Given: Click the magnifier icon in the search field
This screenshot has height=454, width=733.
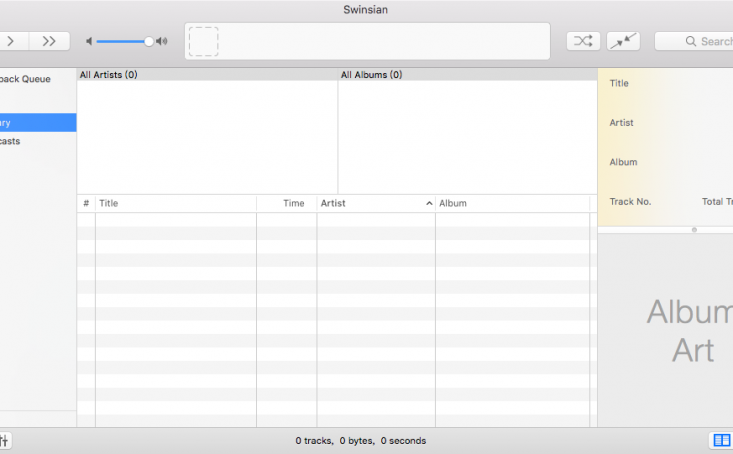Looking at the screenshot, I should click(690, 41).
